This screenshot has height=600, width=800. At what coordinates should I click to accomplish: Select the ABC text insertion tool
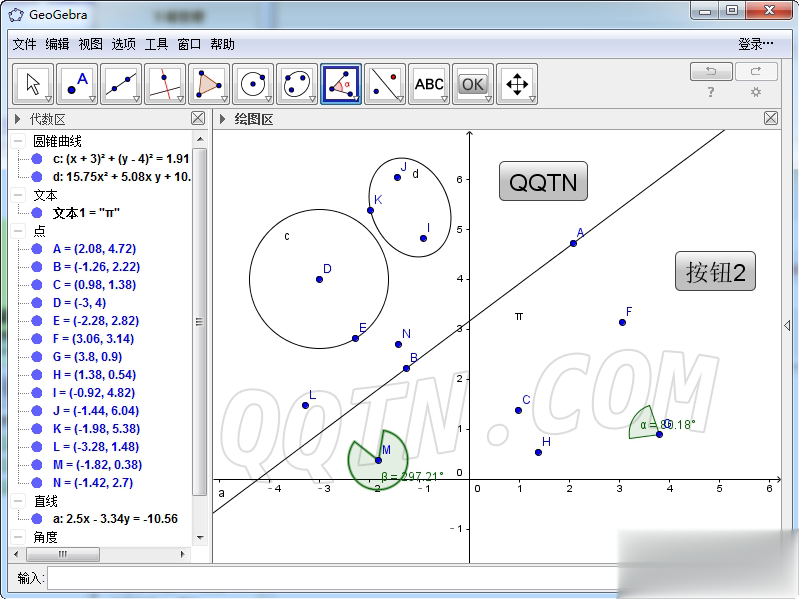coord(429,84)
